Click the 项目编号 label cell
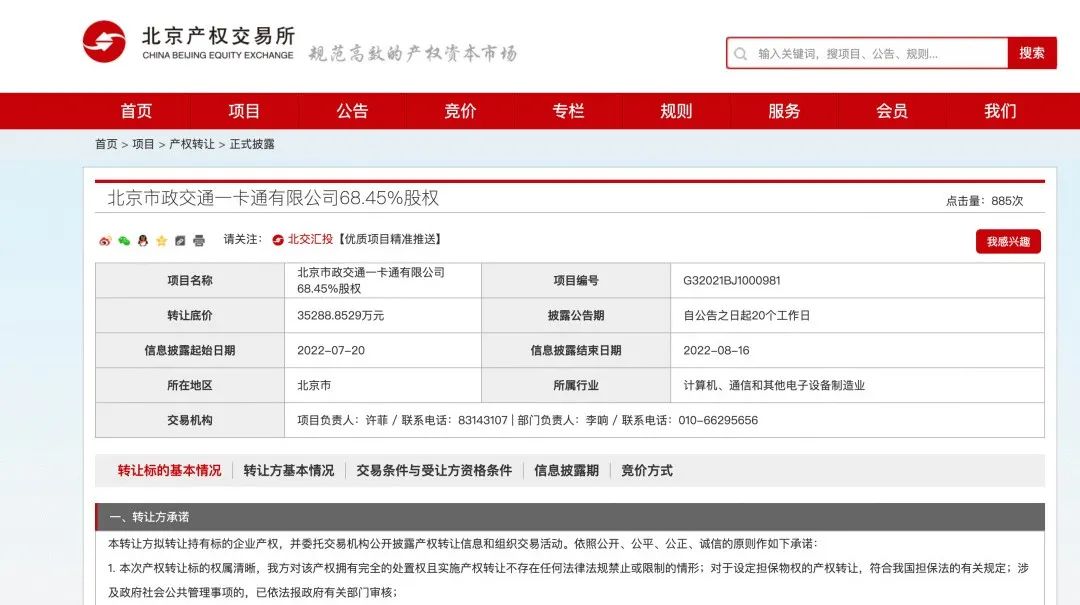1080x605 pixels. 576,280
